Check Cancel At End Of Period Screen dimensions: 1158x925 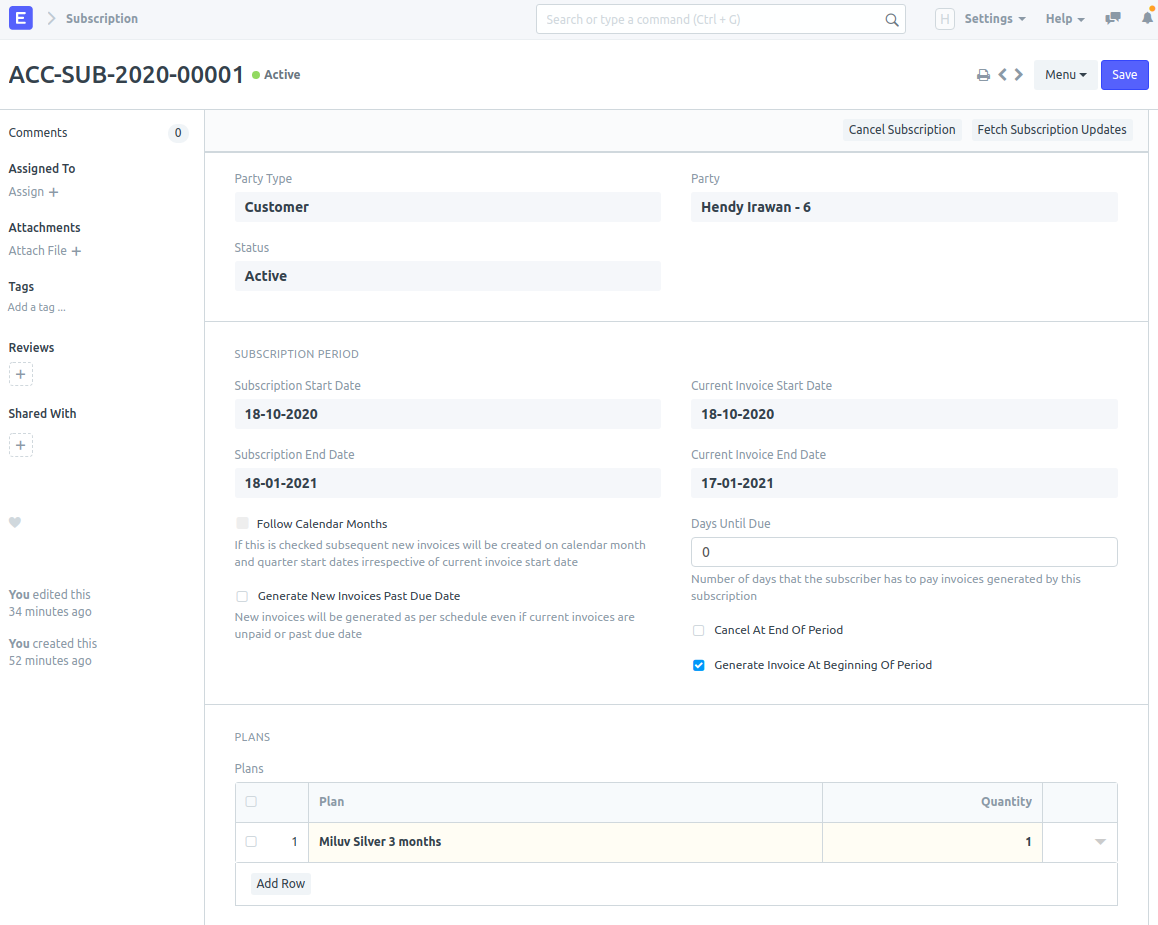tap(699, 630)
